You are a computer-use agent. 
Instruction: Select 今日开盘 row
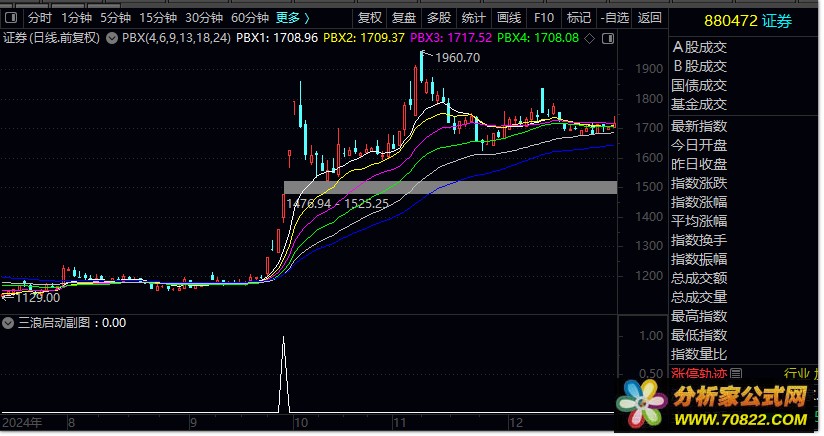tap(699, 145)
